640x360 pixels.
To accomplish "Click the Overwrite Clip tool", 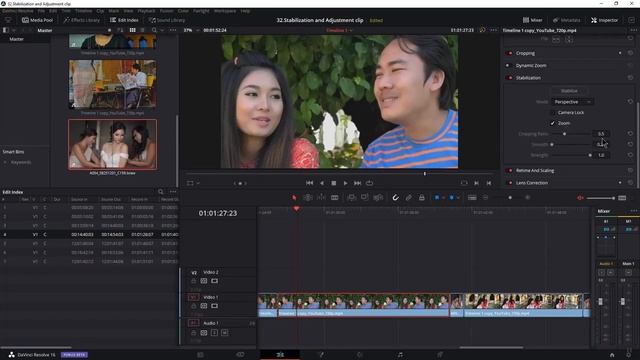I will pos(364,198).
